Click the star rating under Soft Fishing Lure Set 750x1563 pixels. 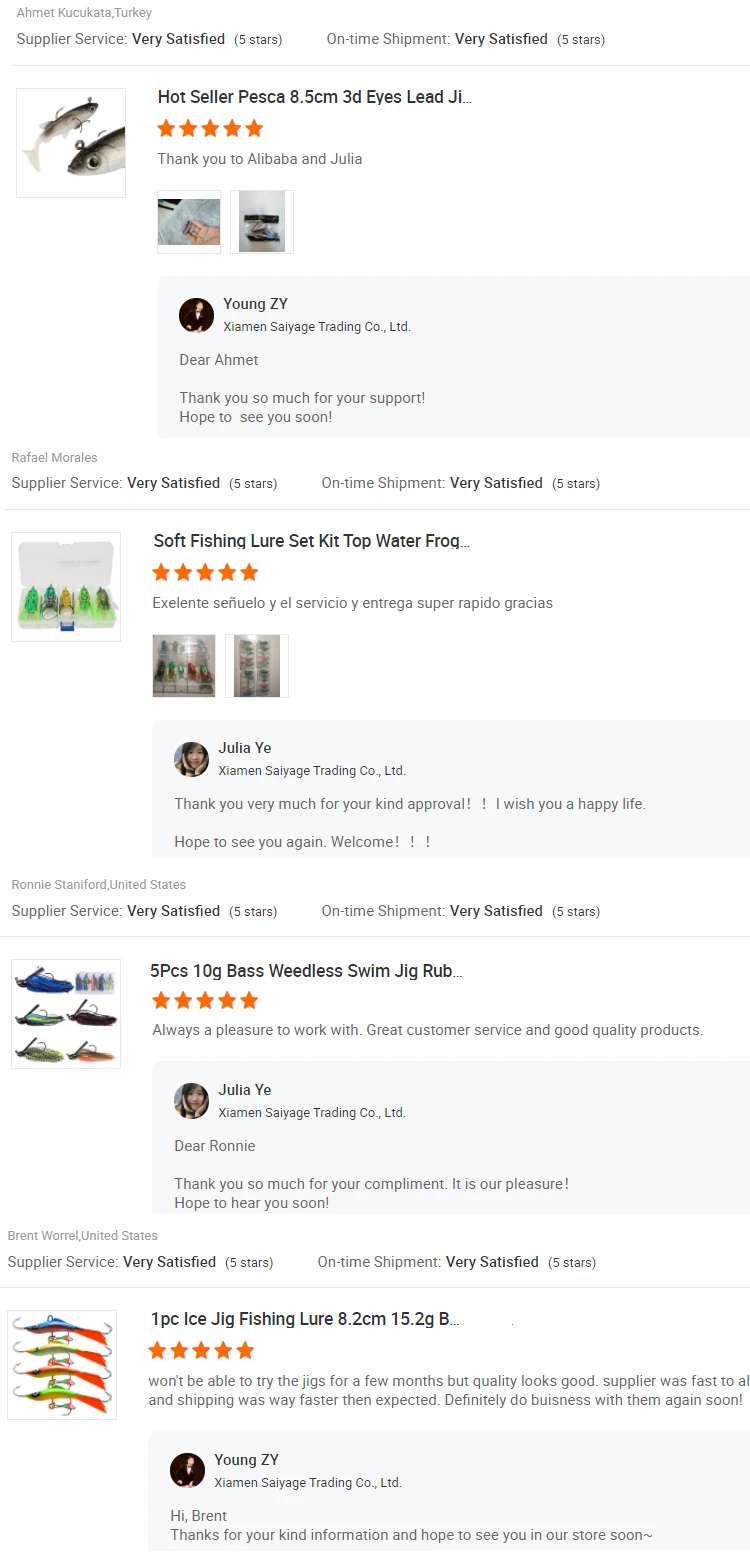(205, 572)
